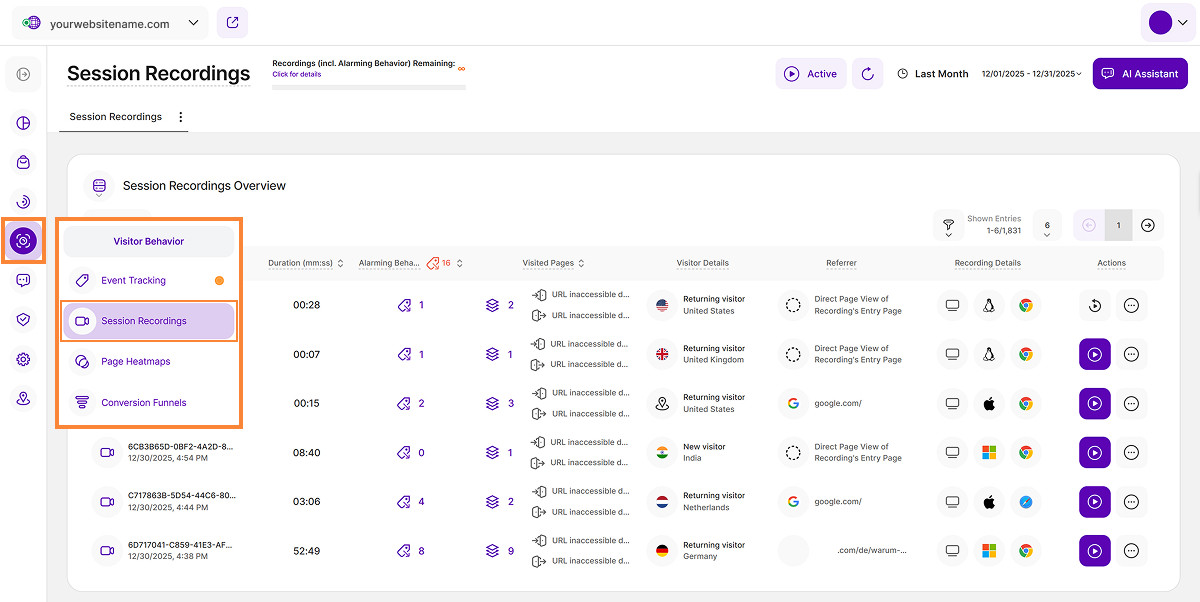Replay the first recording of 00:28 duration
The image size is (1200, 602).
(x=1094, y=305)
